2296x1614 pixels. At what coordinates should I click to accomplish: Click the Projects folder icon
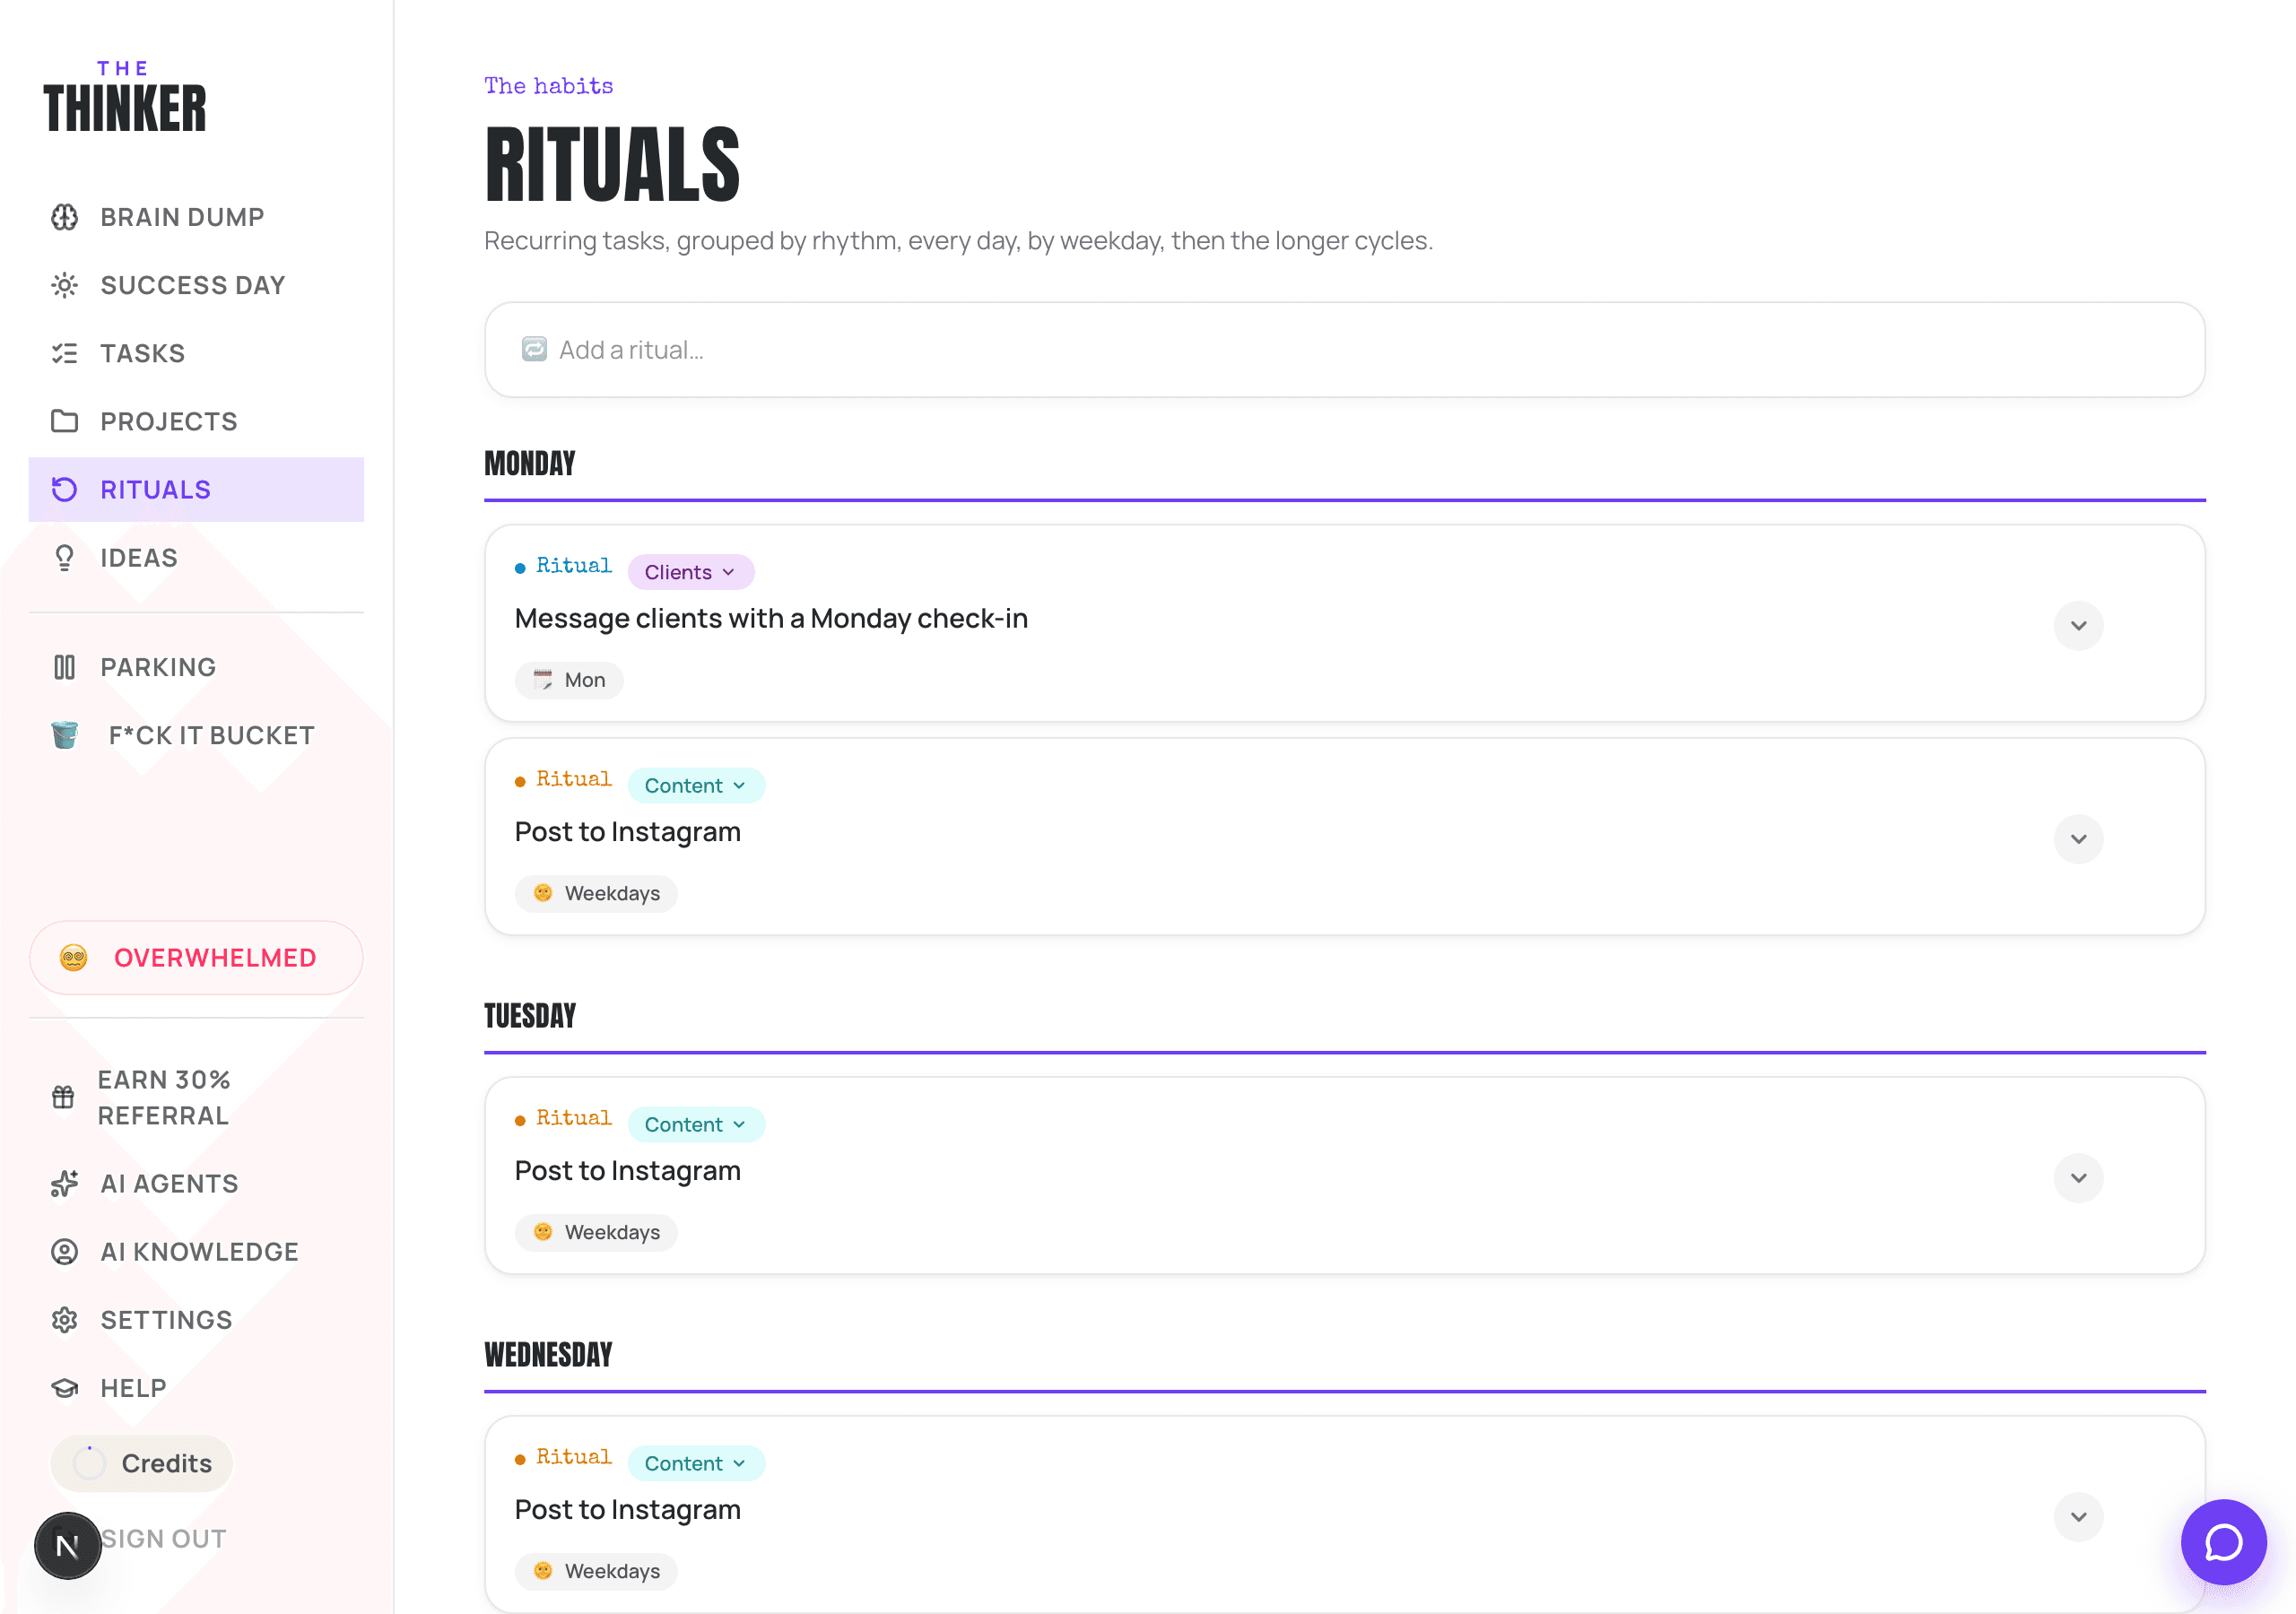coord(64,421)
